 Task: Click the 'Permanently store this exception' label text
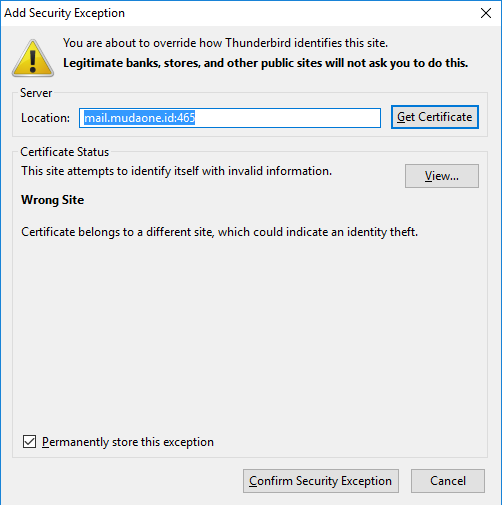coord(128,442)
